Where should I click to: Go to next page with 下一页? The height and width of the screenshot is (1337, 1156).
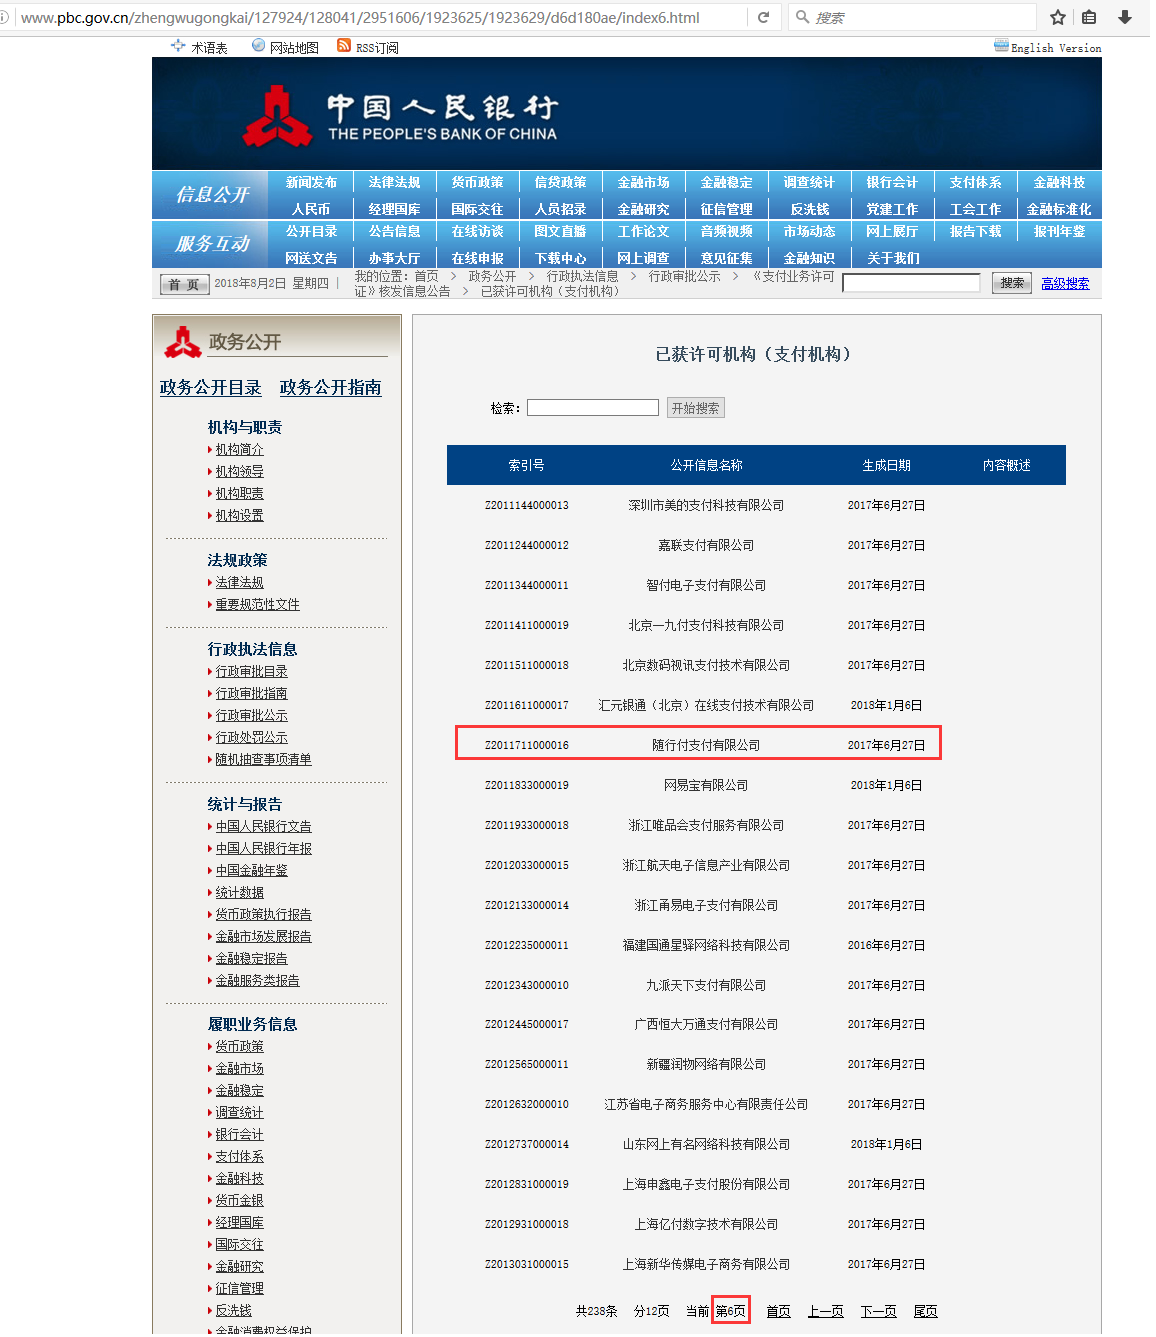(x=878, y=1312)
